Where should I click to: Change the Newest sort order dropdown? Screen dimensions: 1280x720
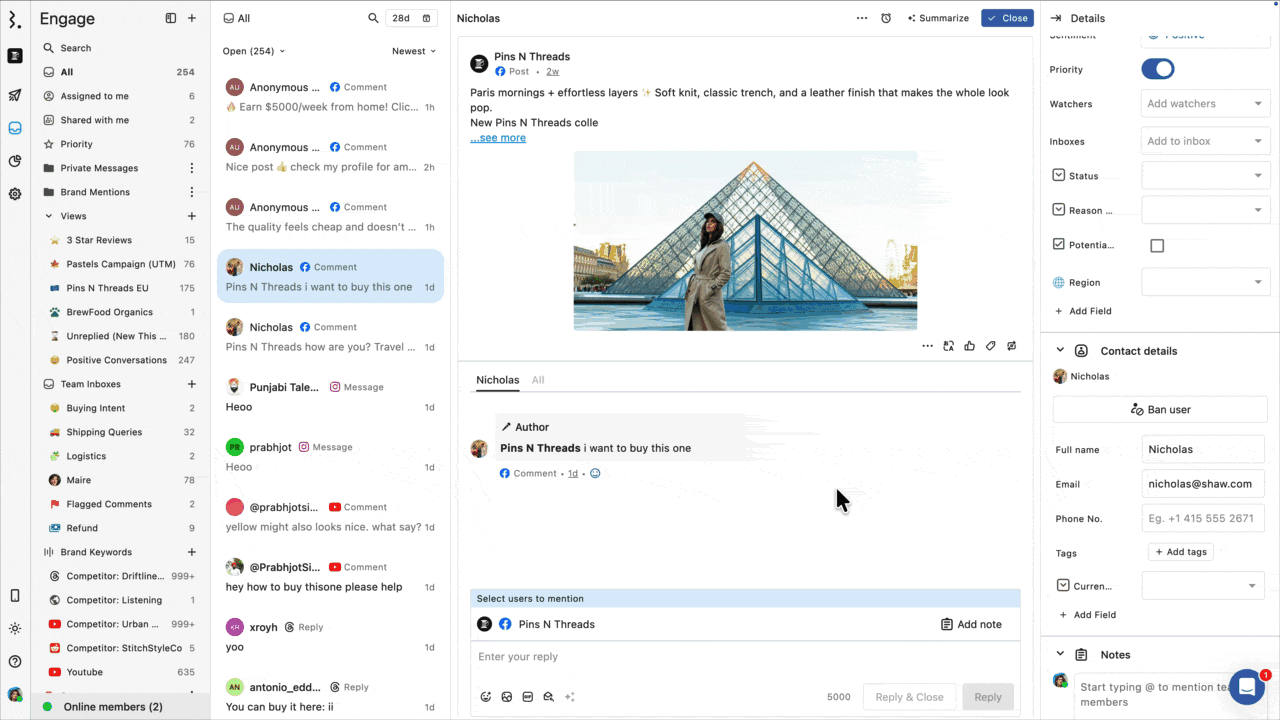414,51
